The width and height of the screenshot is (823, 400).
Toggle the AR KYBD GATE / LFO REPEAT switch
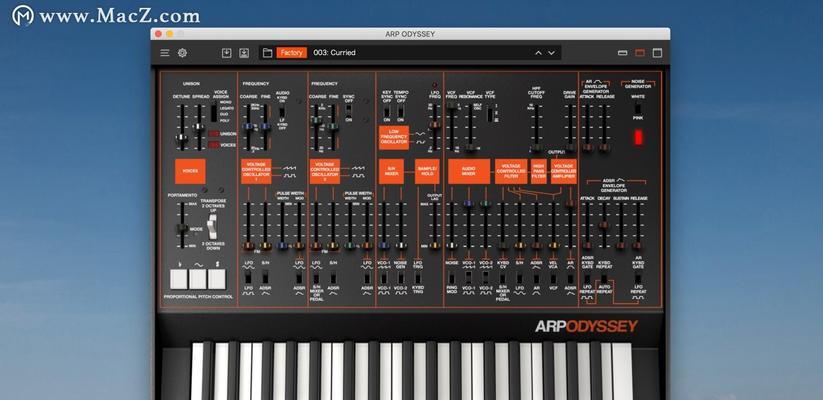(x=638, y=278)
